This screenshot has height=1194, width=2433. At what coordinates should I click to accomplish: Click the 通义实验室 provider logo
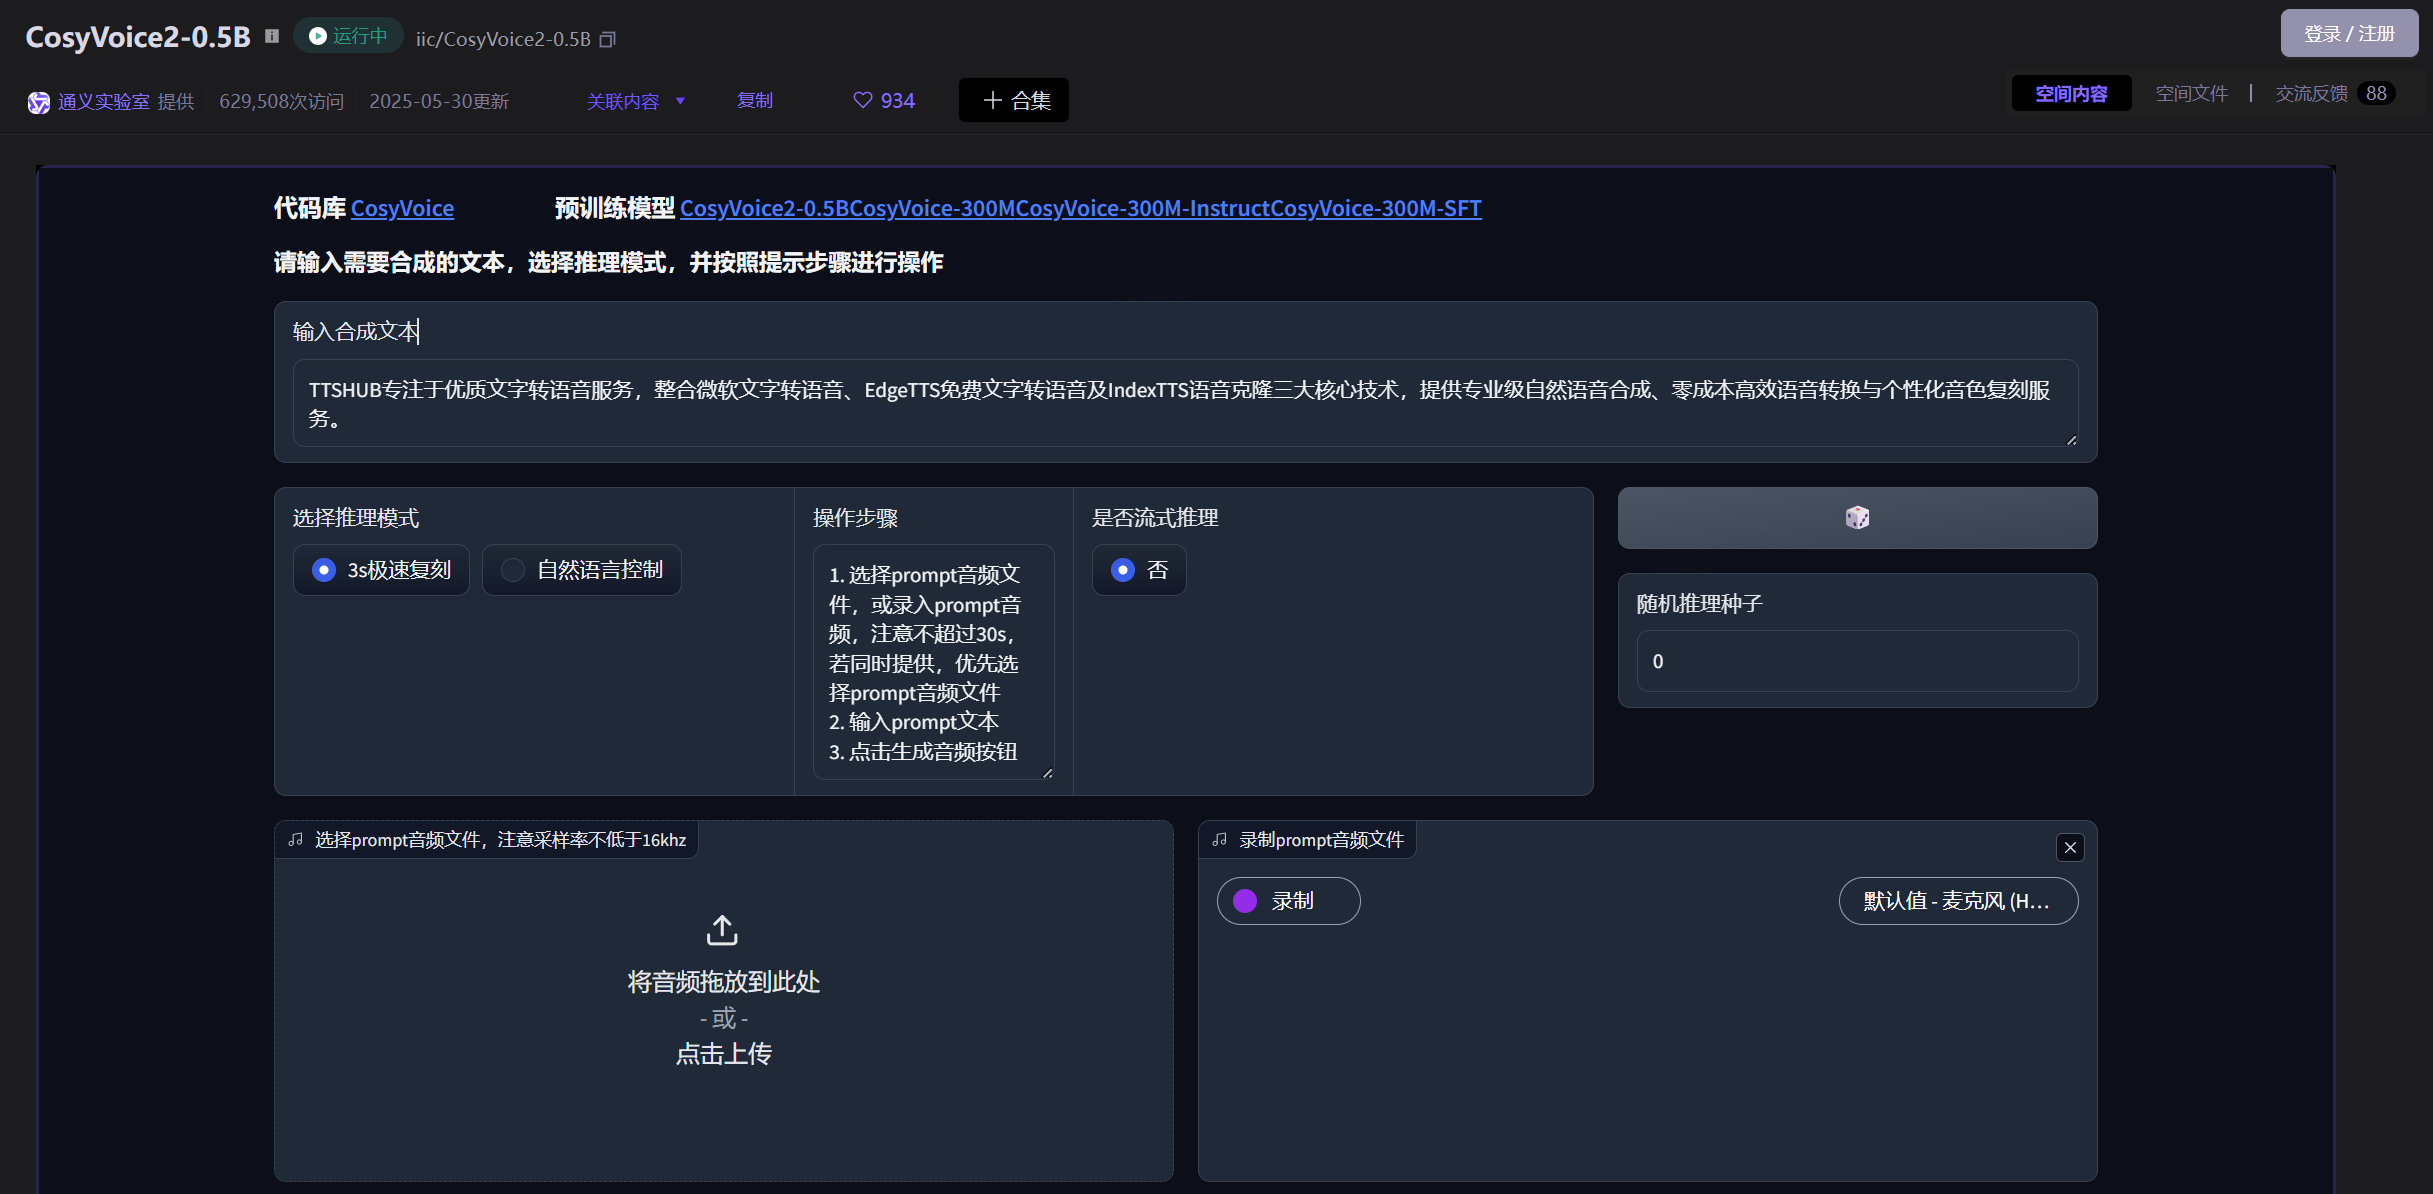coord(38,101)
